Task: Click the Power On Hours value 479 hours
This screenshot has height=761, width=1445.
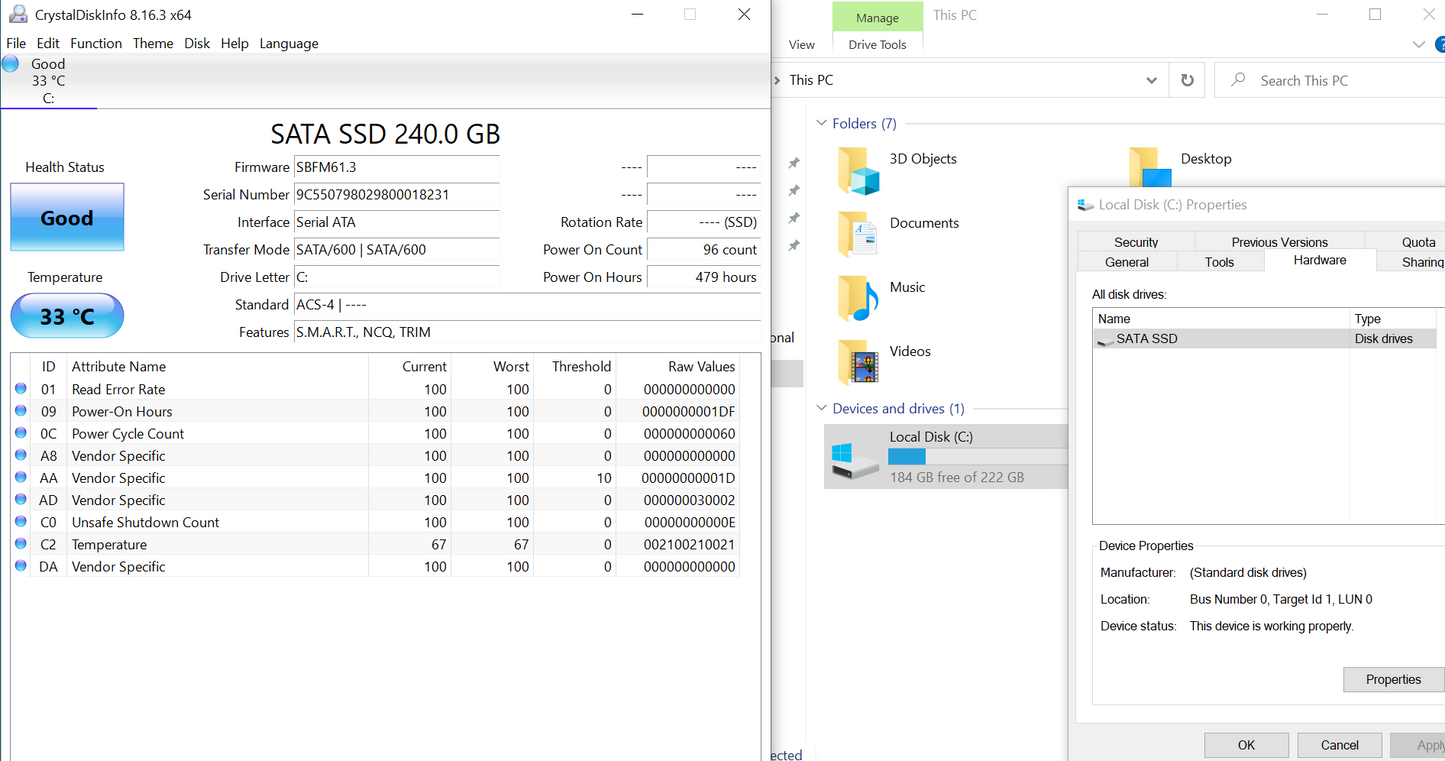Action: [x=703, y=277]
